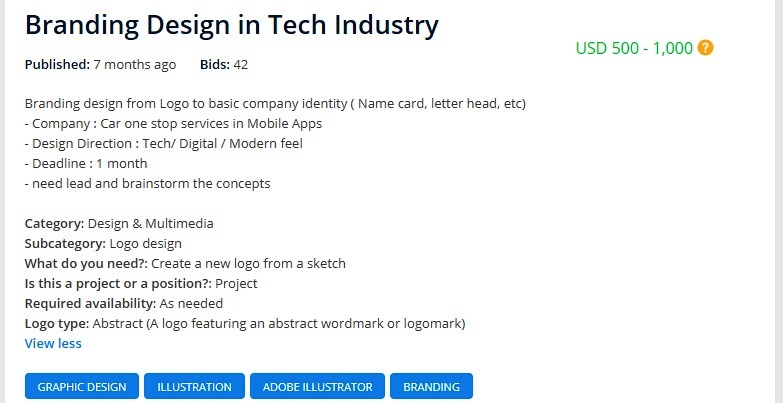This screenshot has width=783, height=403.
Task: Click the Required availability As needed line
Action: [x=123, y=303]
